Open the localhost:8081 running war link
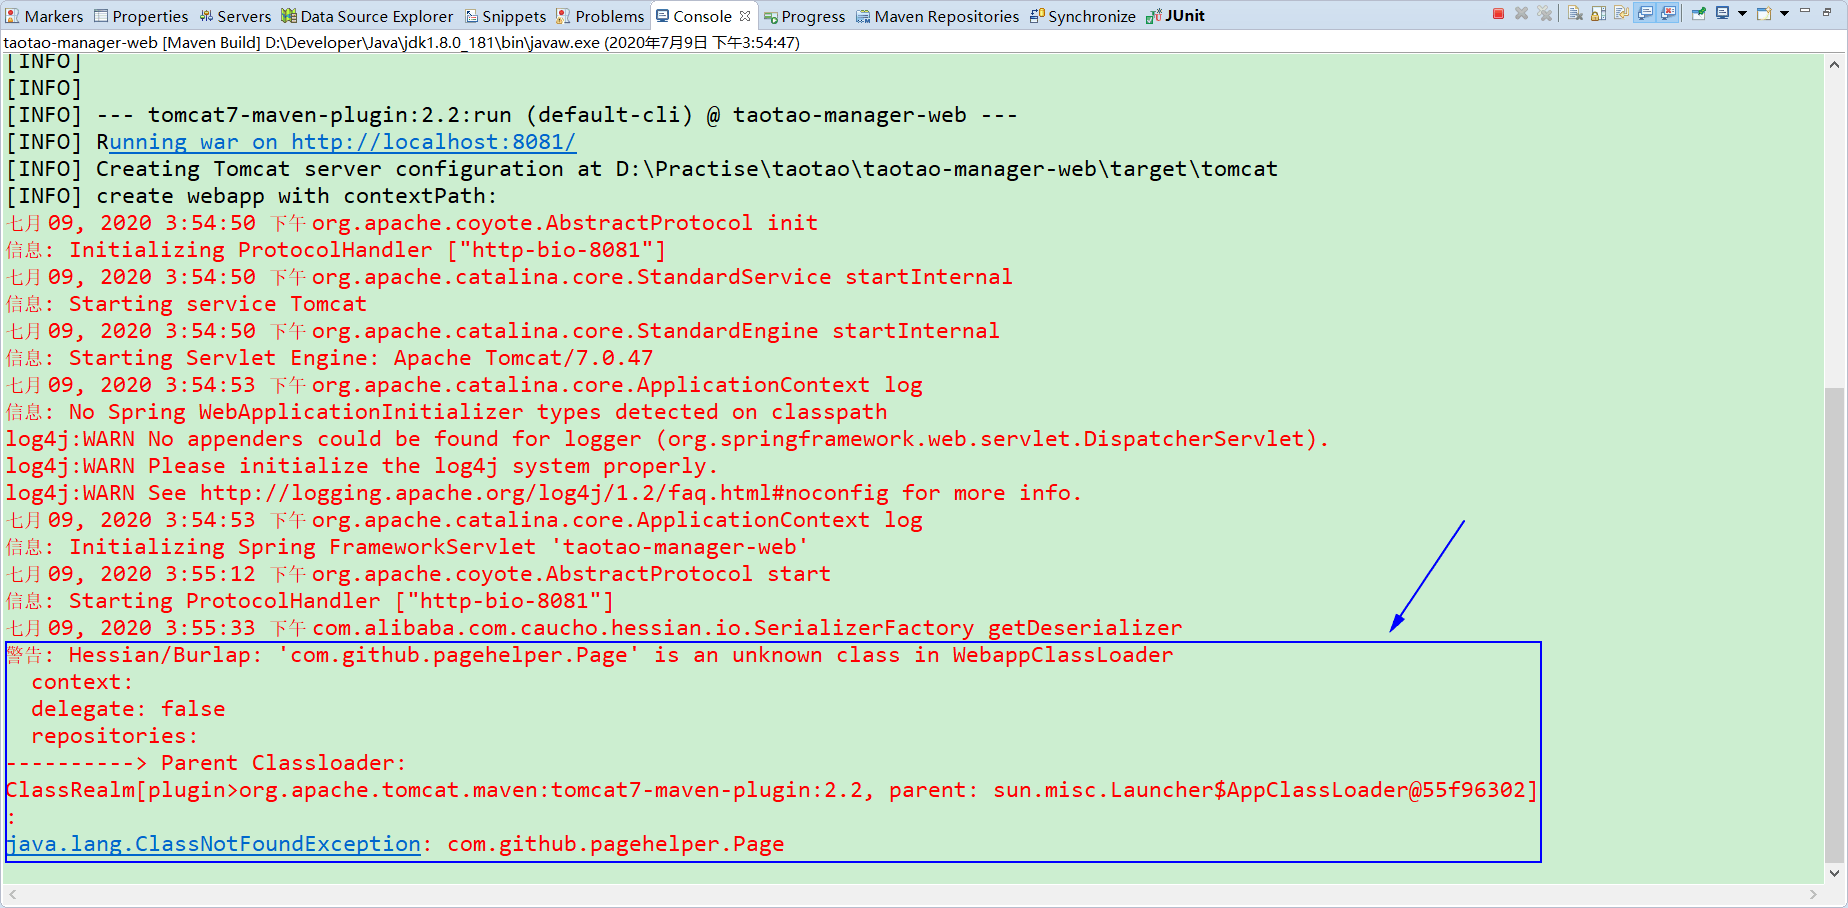This screenshot has width=1848, height=908. [342, 142]
